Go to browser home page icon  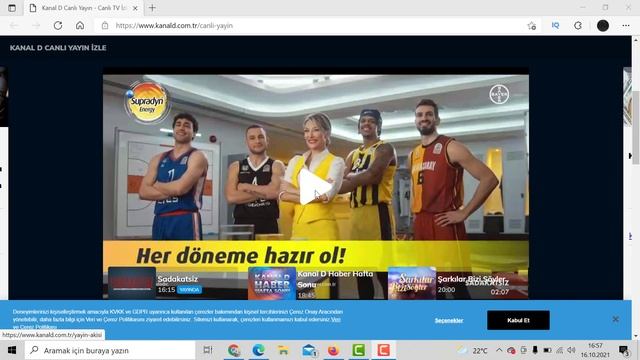(80, 25)
